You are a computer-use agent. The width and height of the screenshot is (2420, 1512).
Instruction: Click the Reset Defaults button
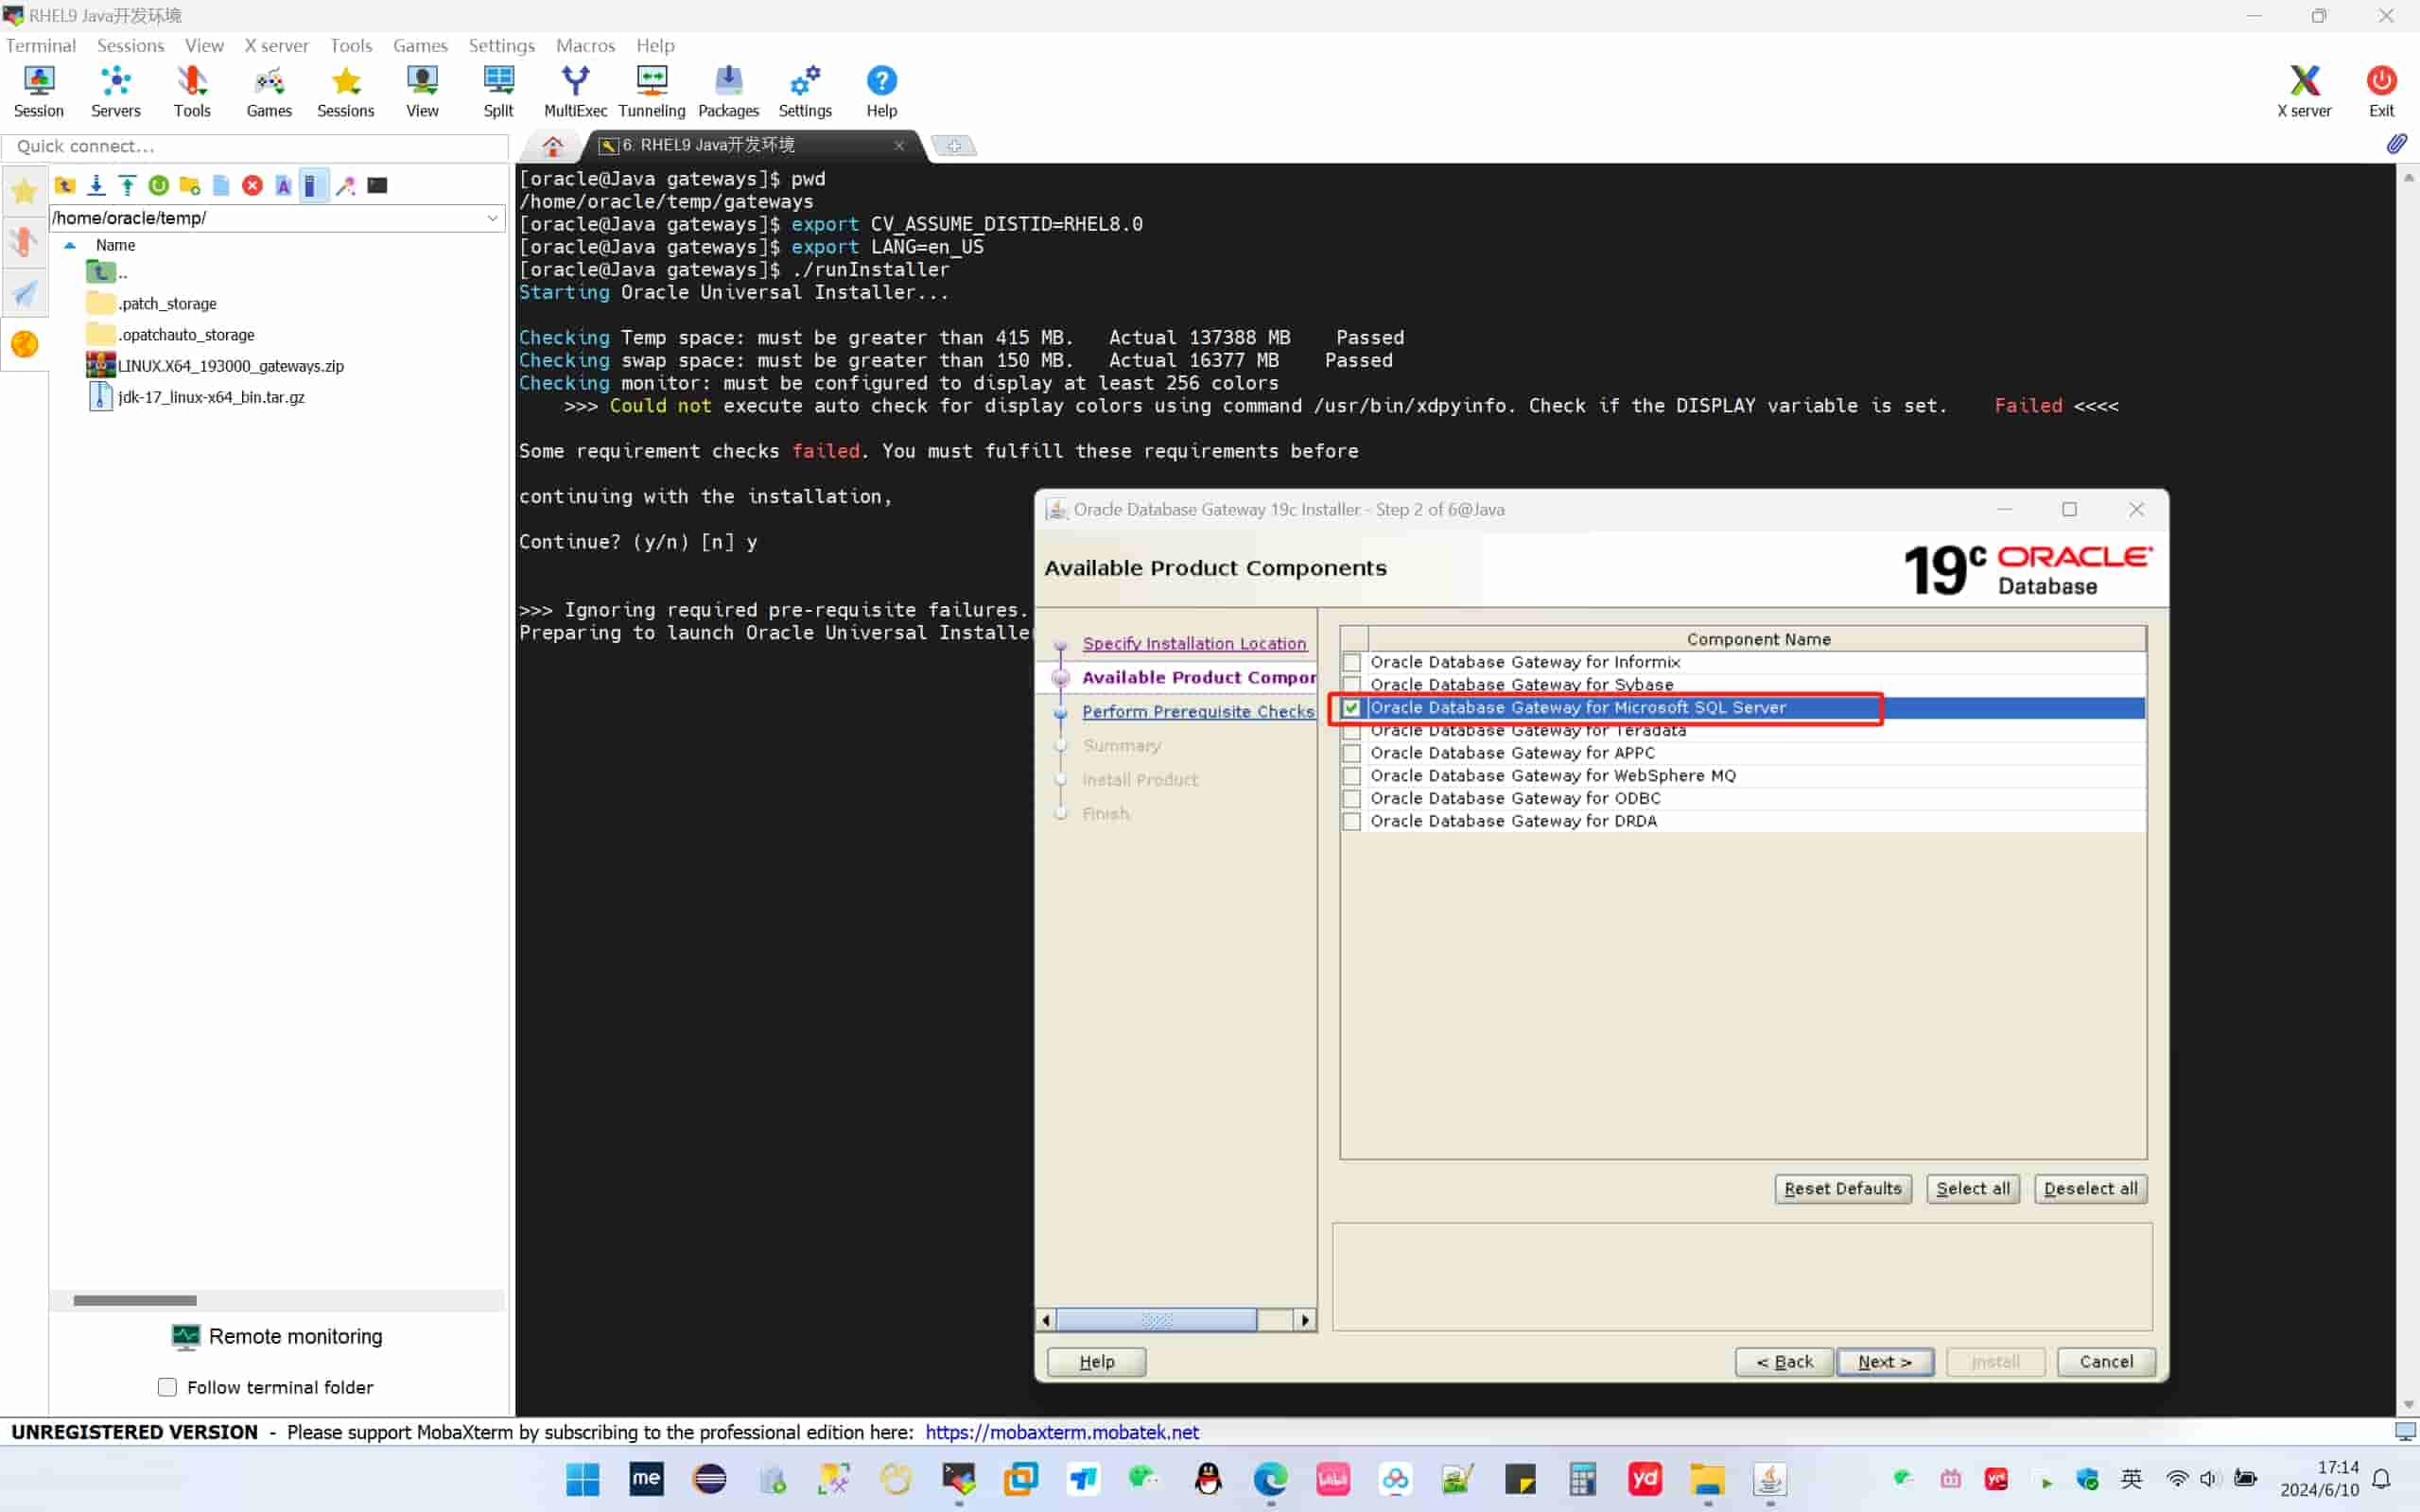point(1843,1189)
